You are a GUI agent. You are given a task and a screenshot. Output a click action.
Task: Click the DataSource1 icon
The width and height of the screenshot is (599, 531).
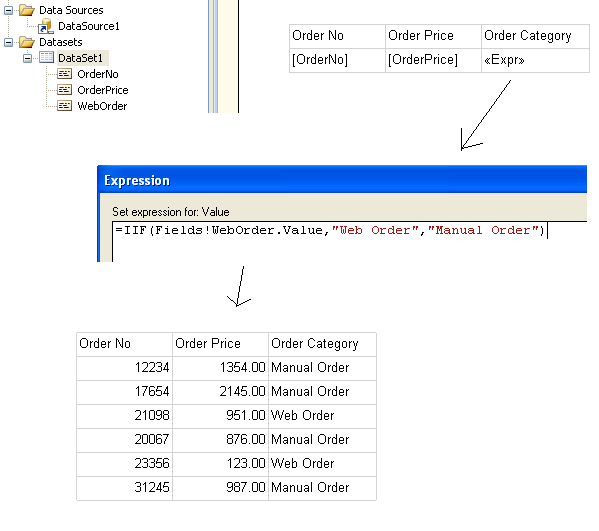(x=46, y=26)
